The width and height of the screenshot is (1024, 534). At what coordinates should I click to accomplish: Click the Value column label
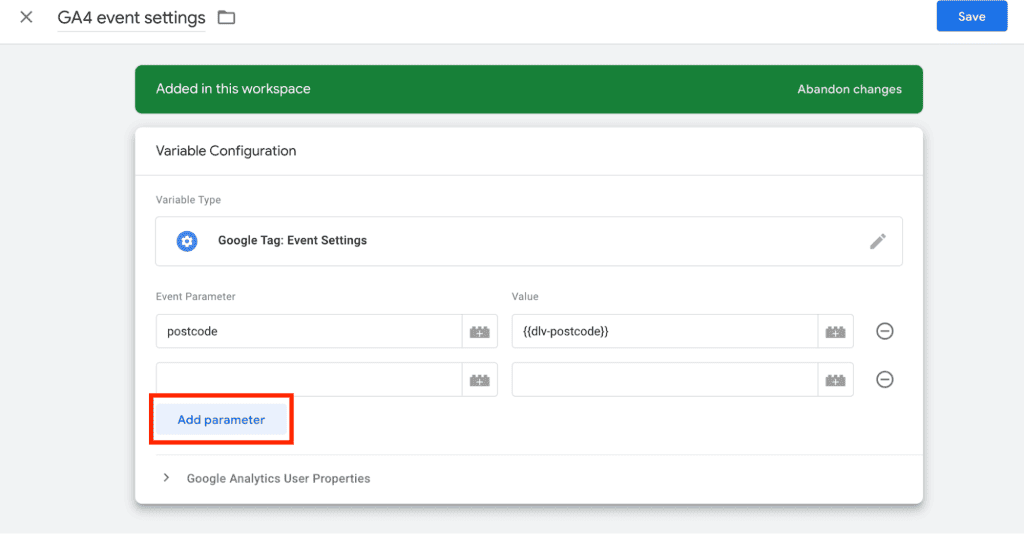click(x=525, y=296)
